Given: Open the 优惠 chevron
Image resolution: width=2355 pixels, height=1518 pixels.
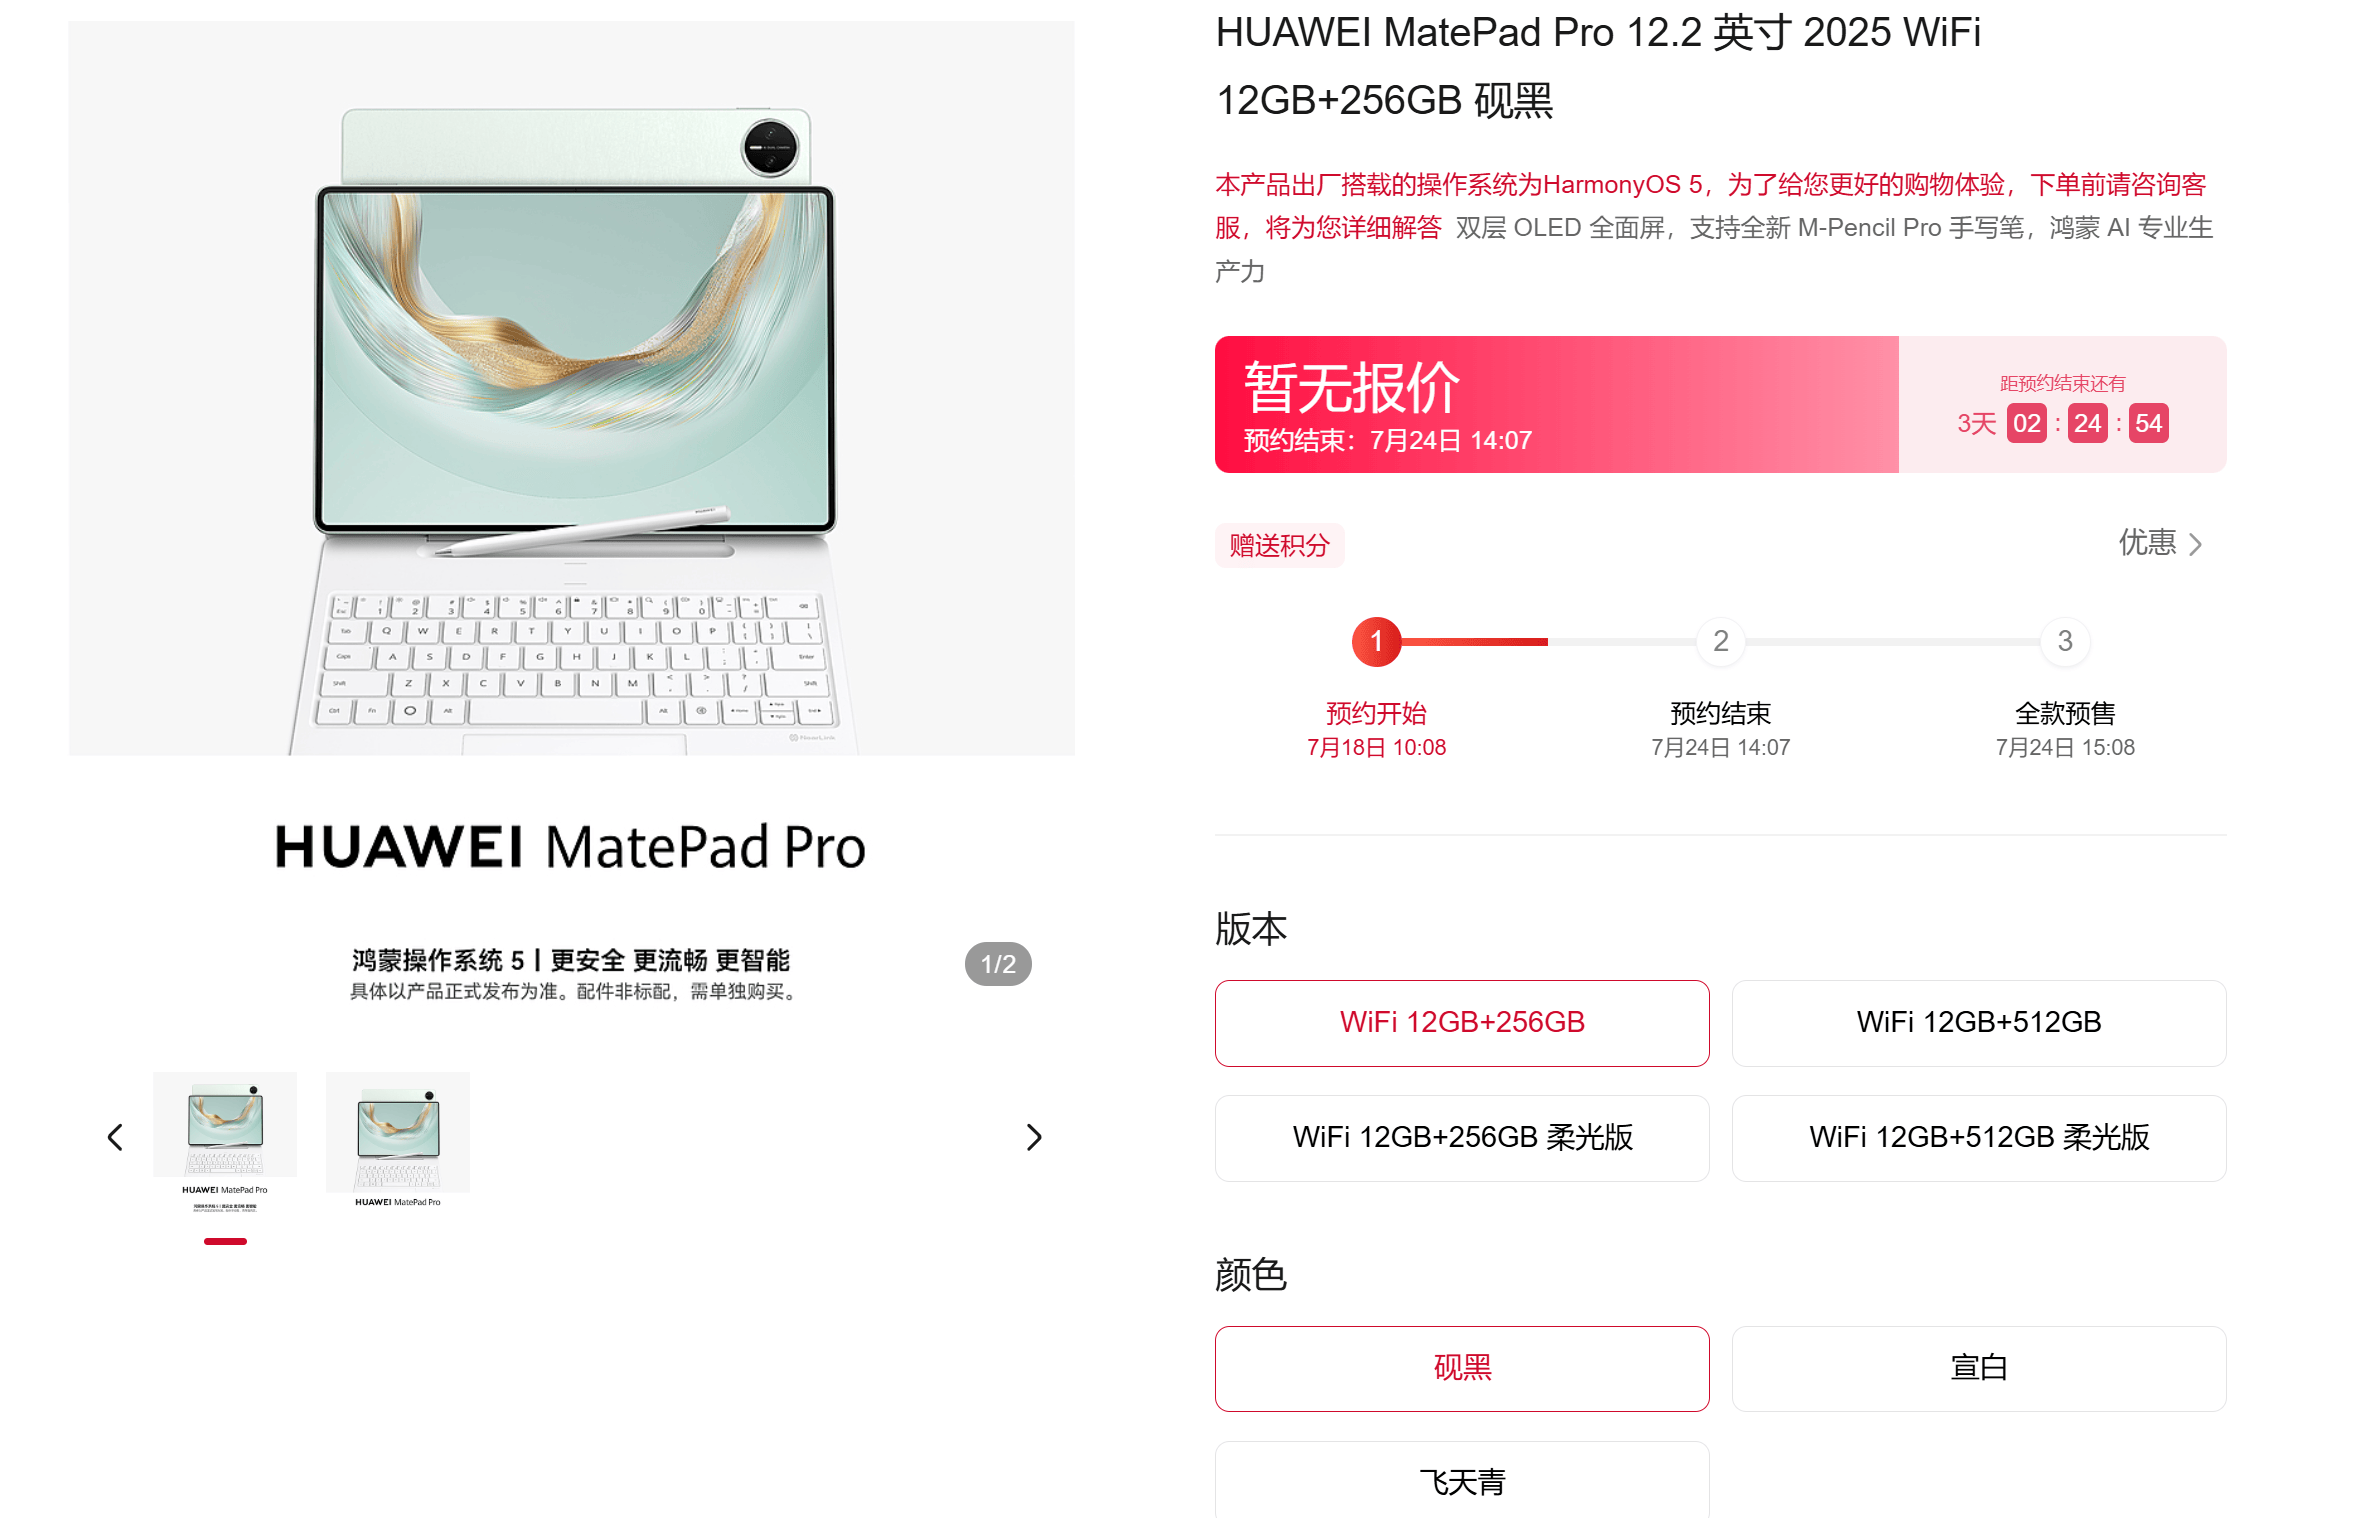Looking at the screenshot, I should 2196,544.
